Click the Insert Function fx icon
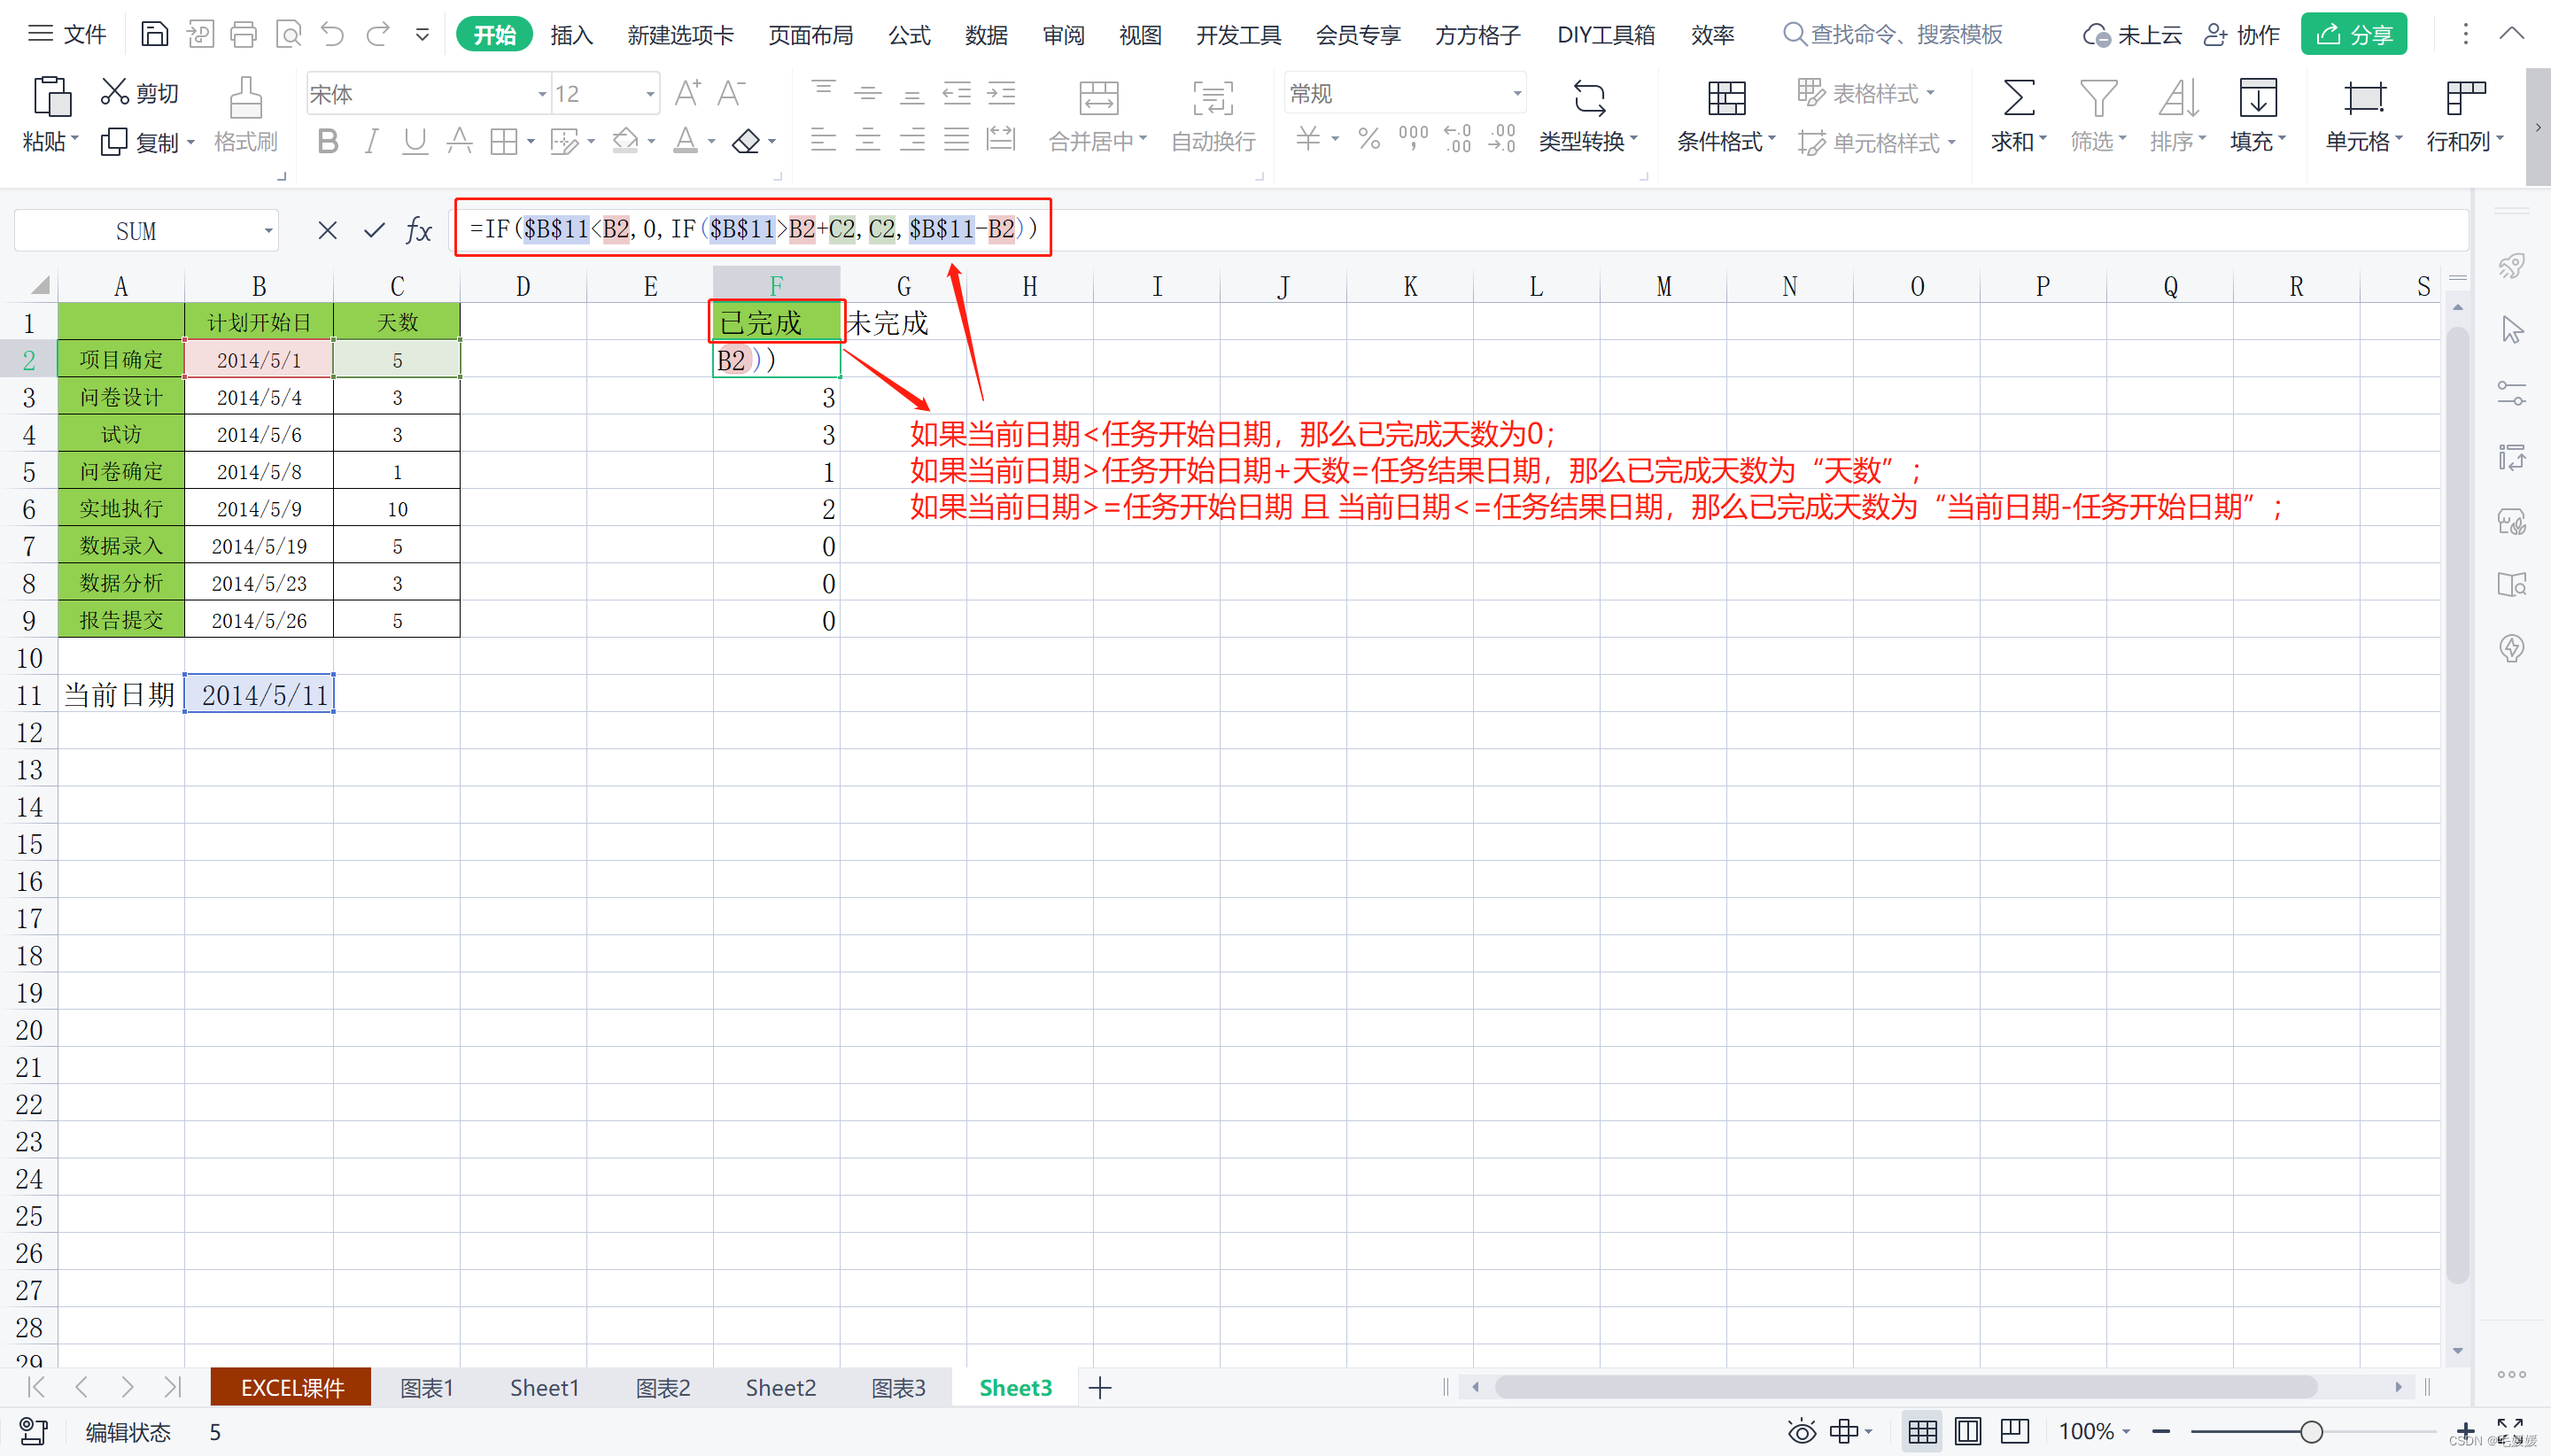The height and width of the screenshot is (1456, 2551). [x=418, y=231]
